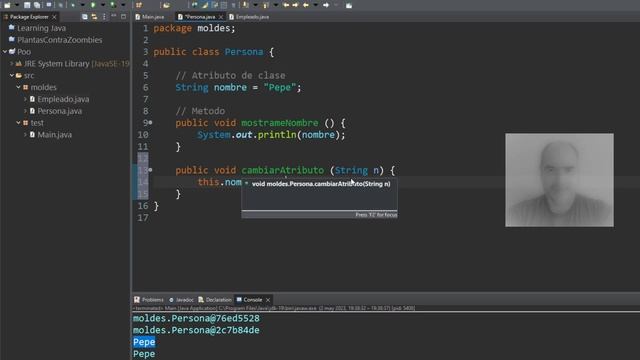This screenshot has height=360, width=640.
Task: Close the Package Explorer view tab
Action: (54, 17)
